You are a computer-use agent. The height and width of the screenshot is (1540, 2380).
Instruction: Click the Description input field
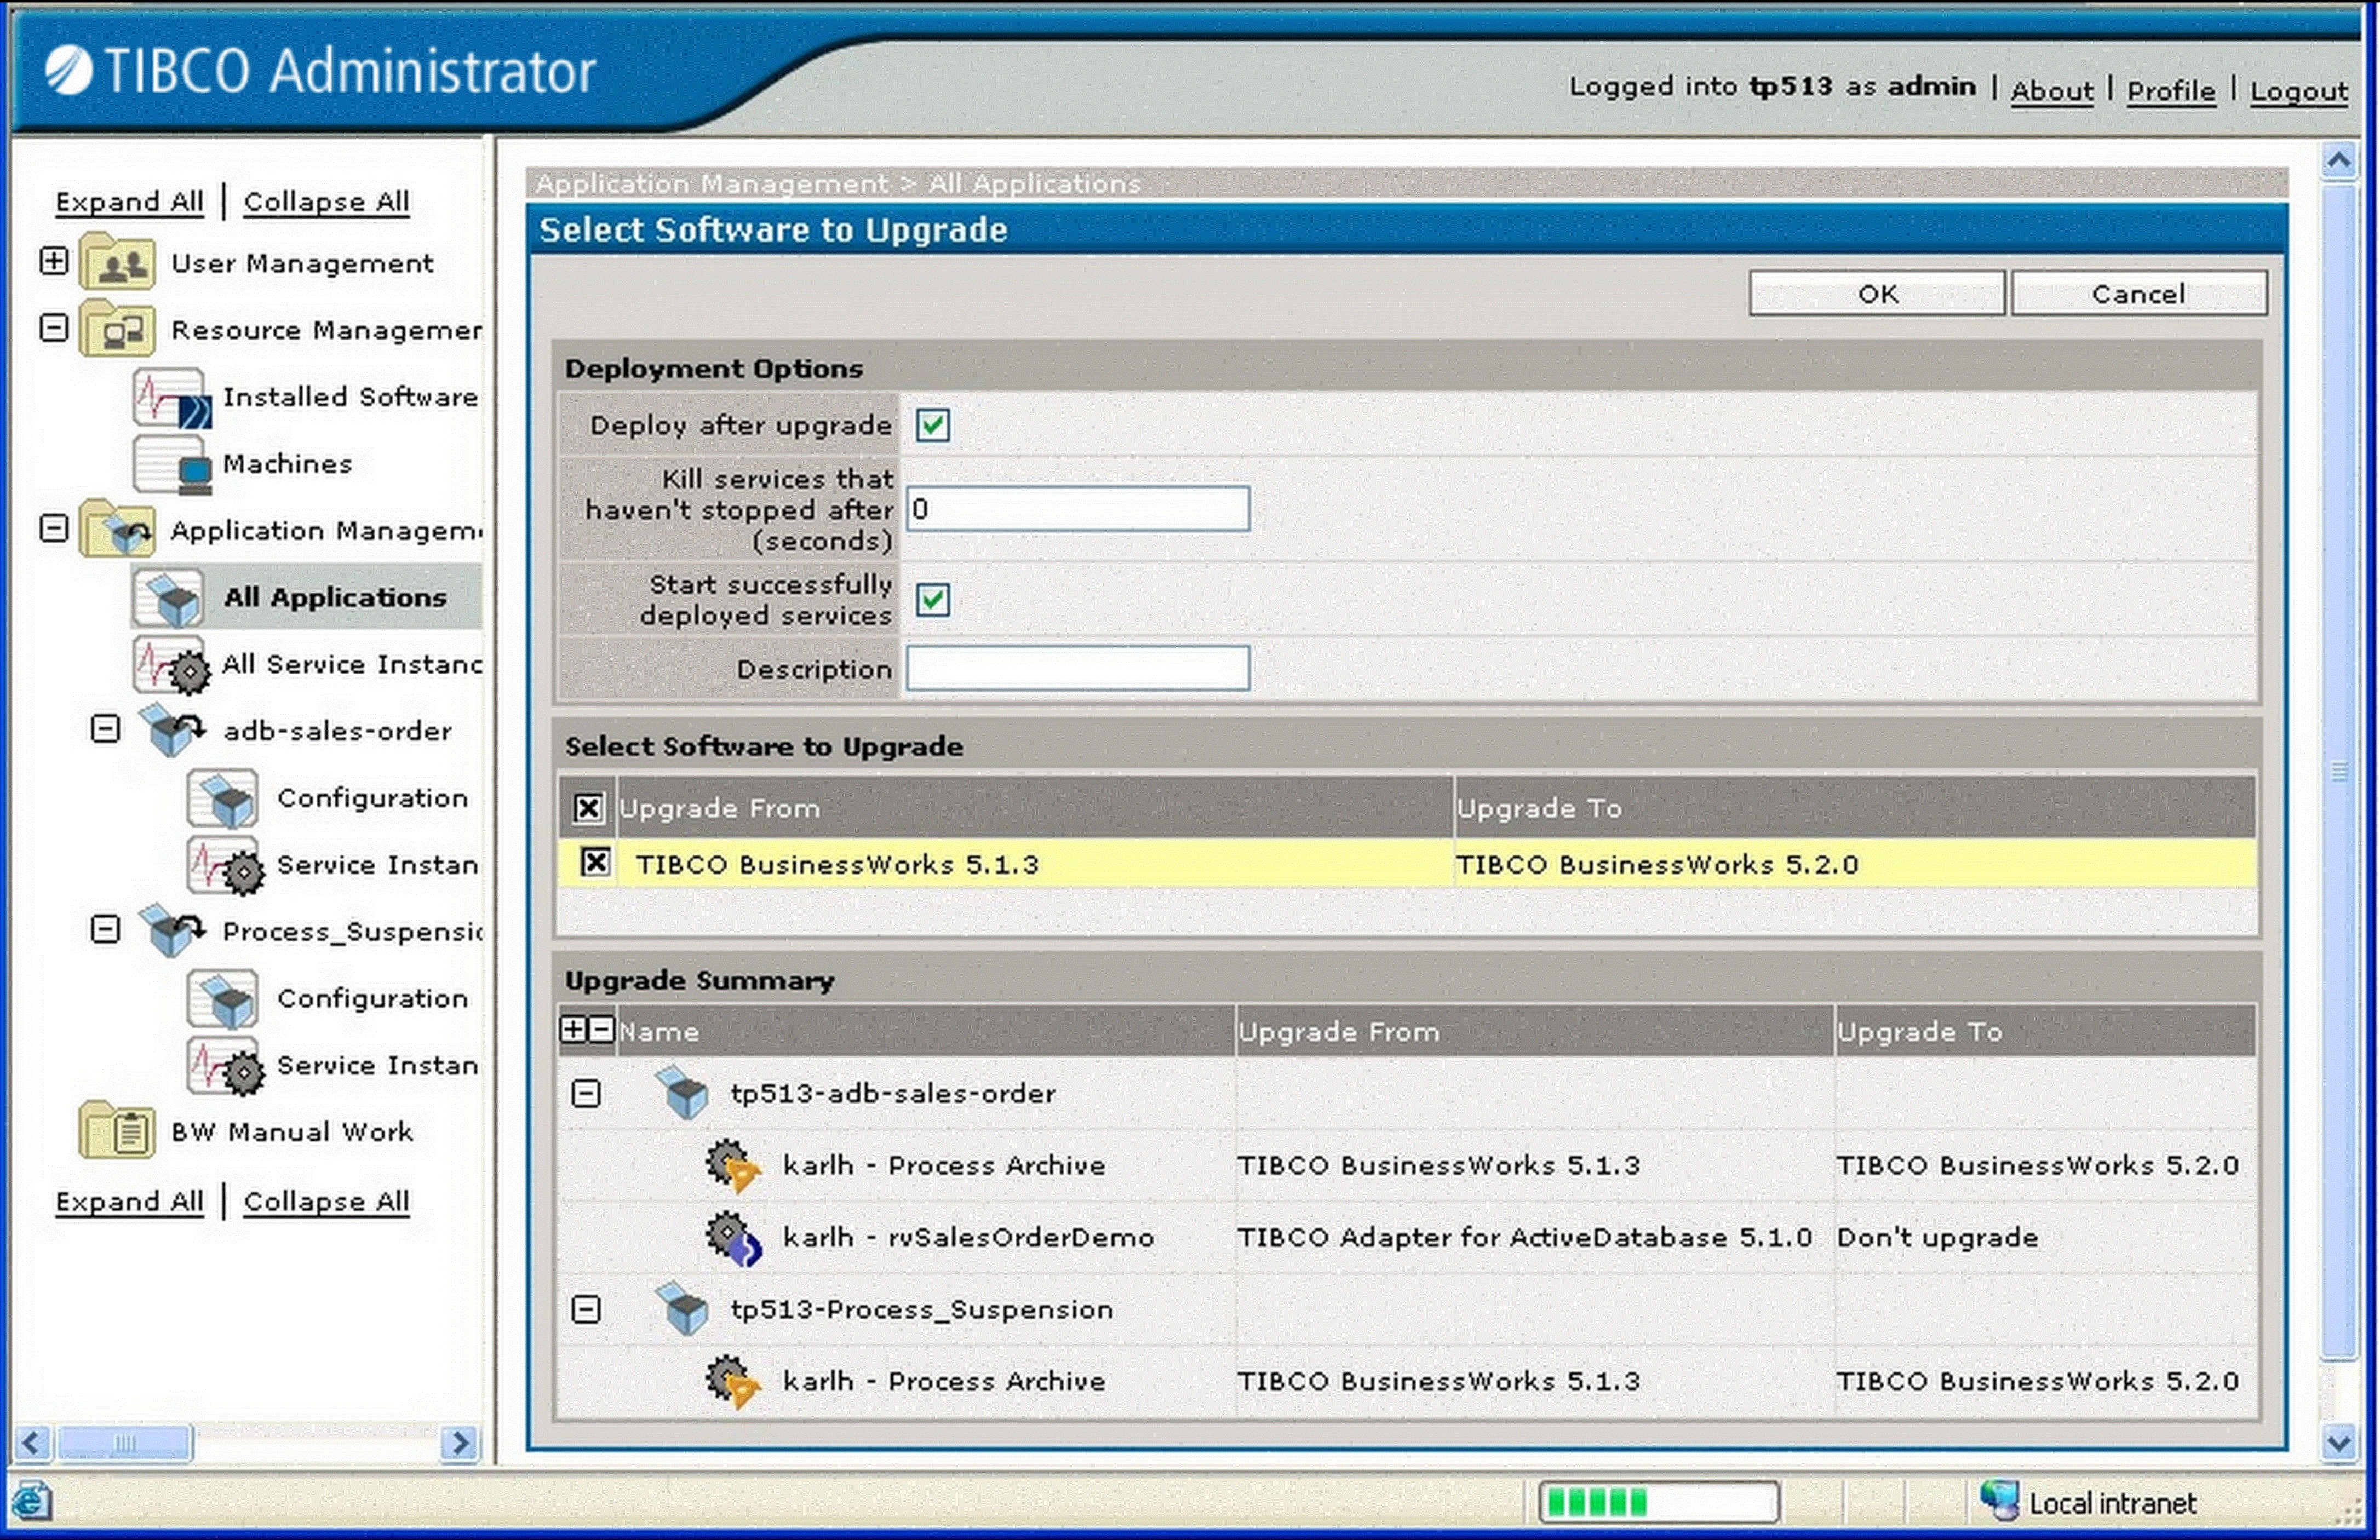[1077, 668]
